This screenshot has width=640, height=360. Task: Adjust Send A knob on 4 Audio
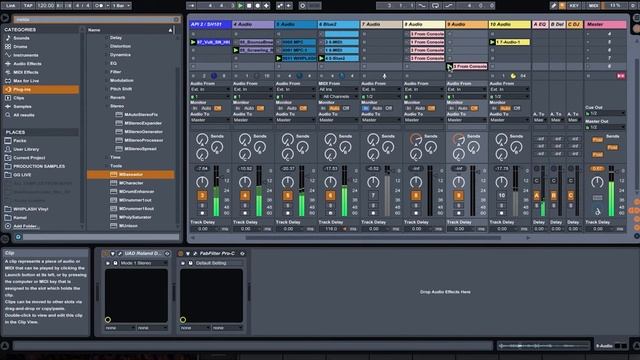pos(245,140)
